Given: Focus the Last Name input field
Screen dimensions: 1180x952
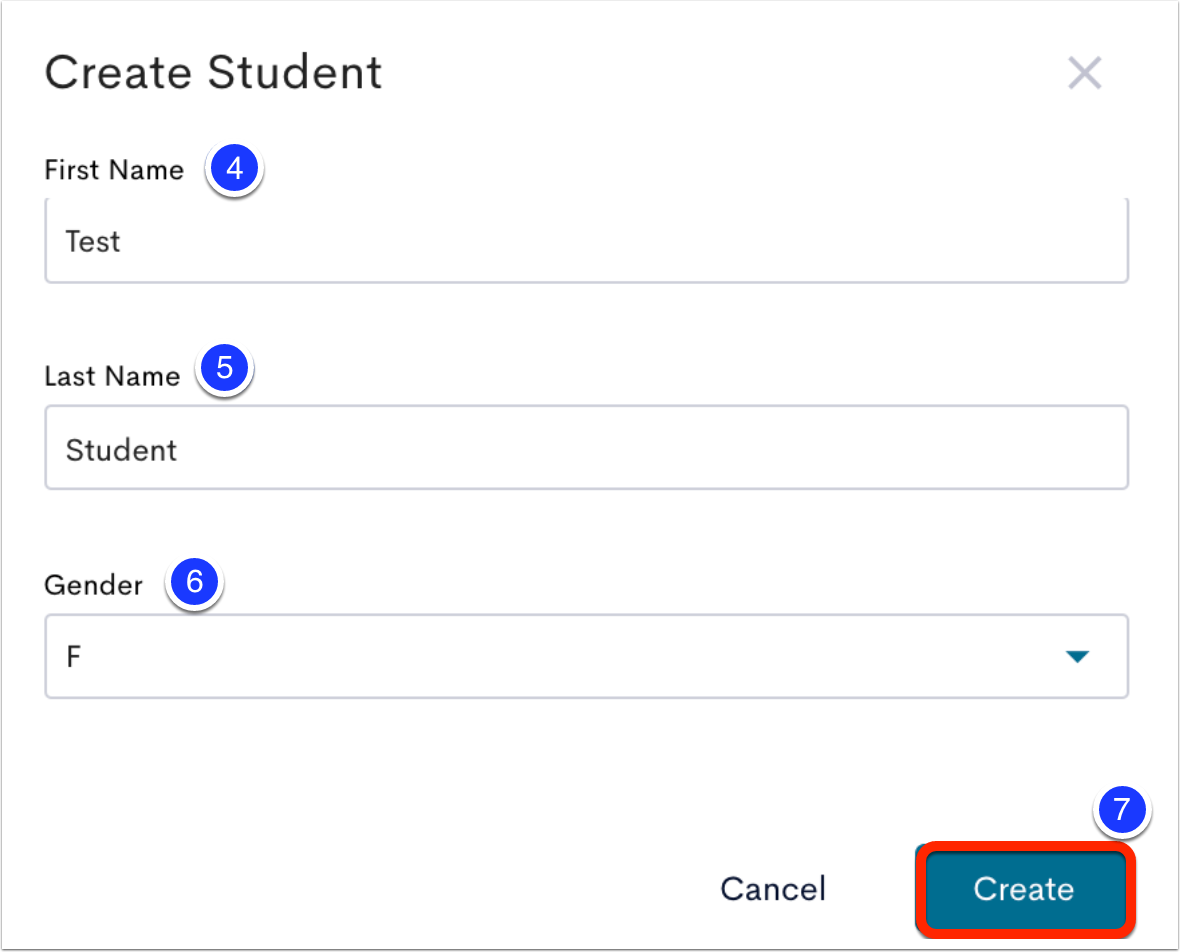Looking at the screenshot, I should point(586,448).
